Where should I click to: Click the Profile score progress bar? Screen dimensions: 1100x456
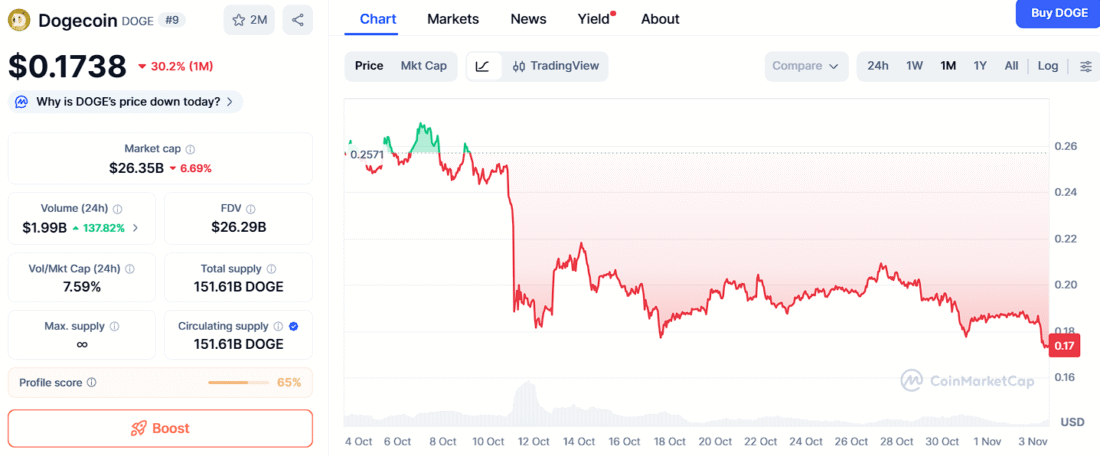[238, 383]
